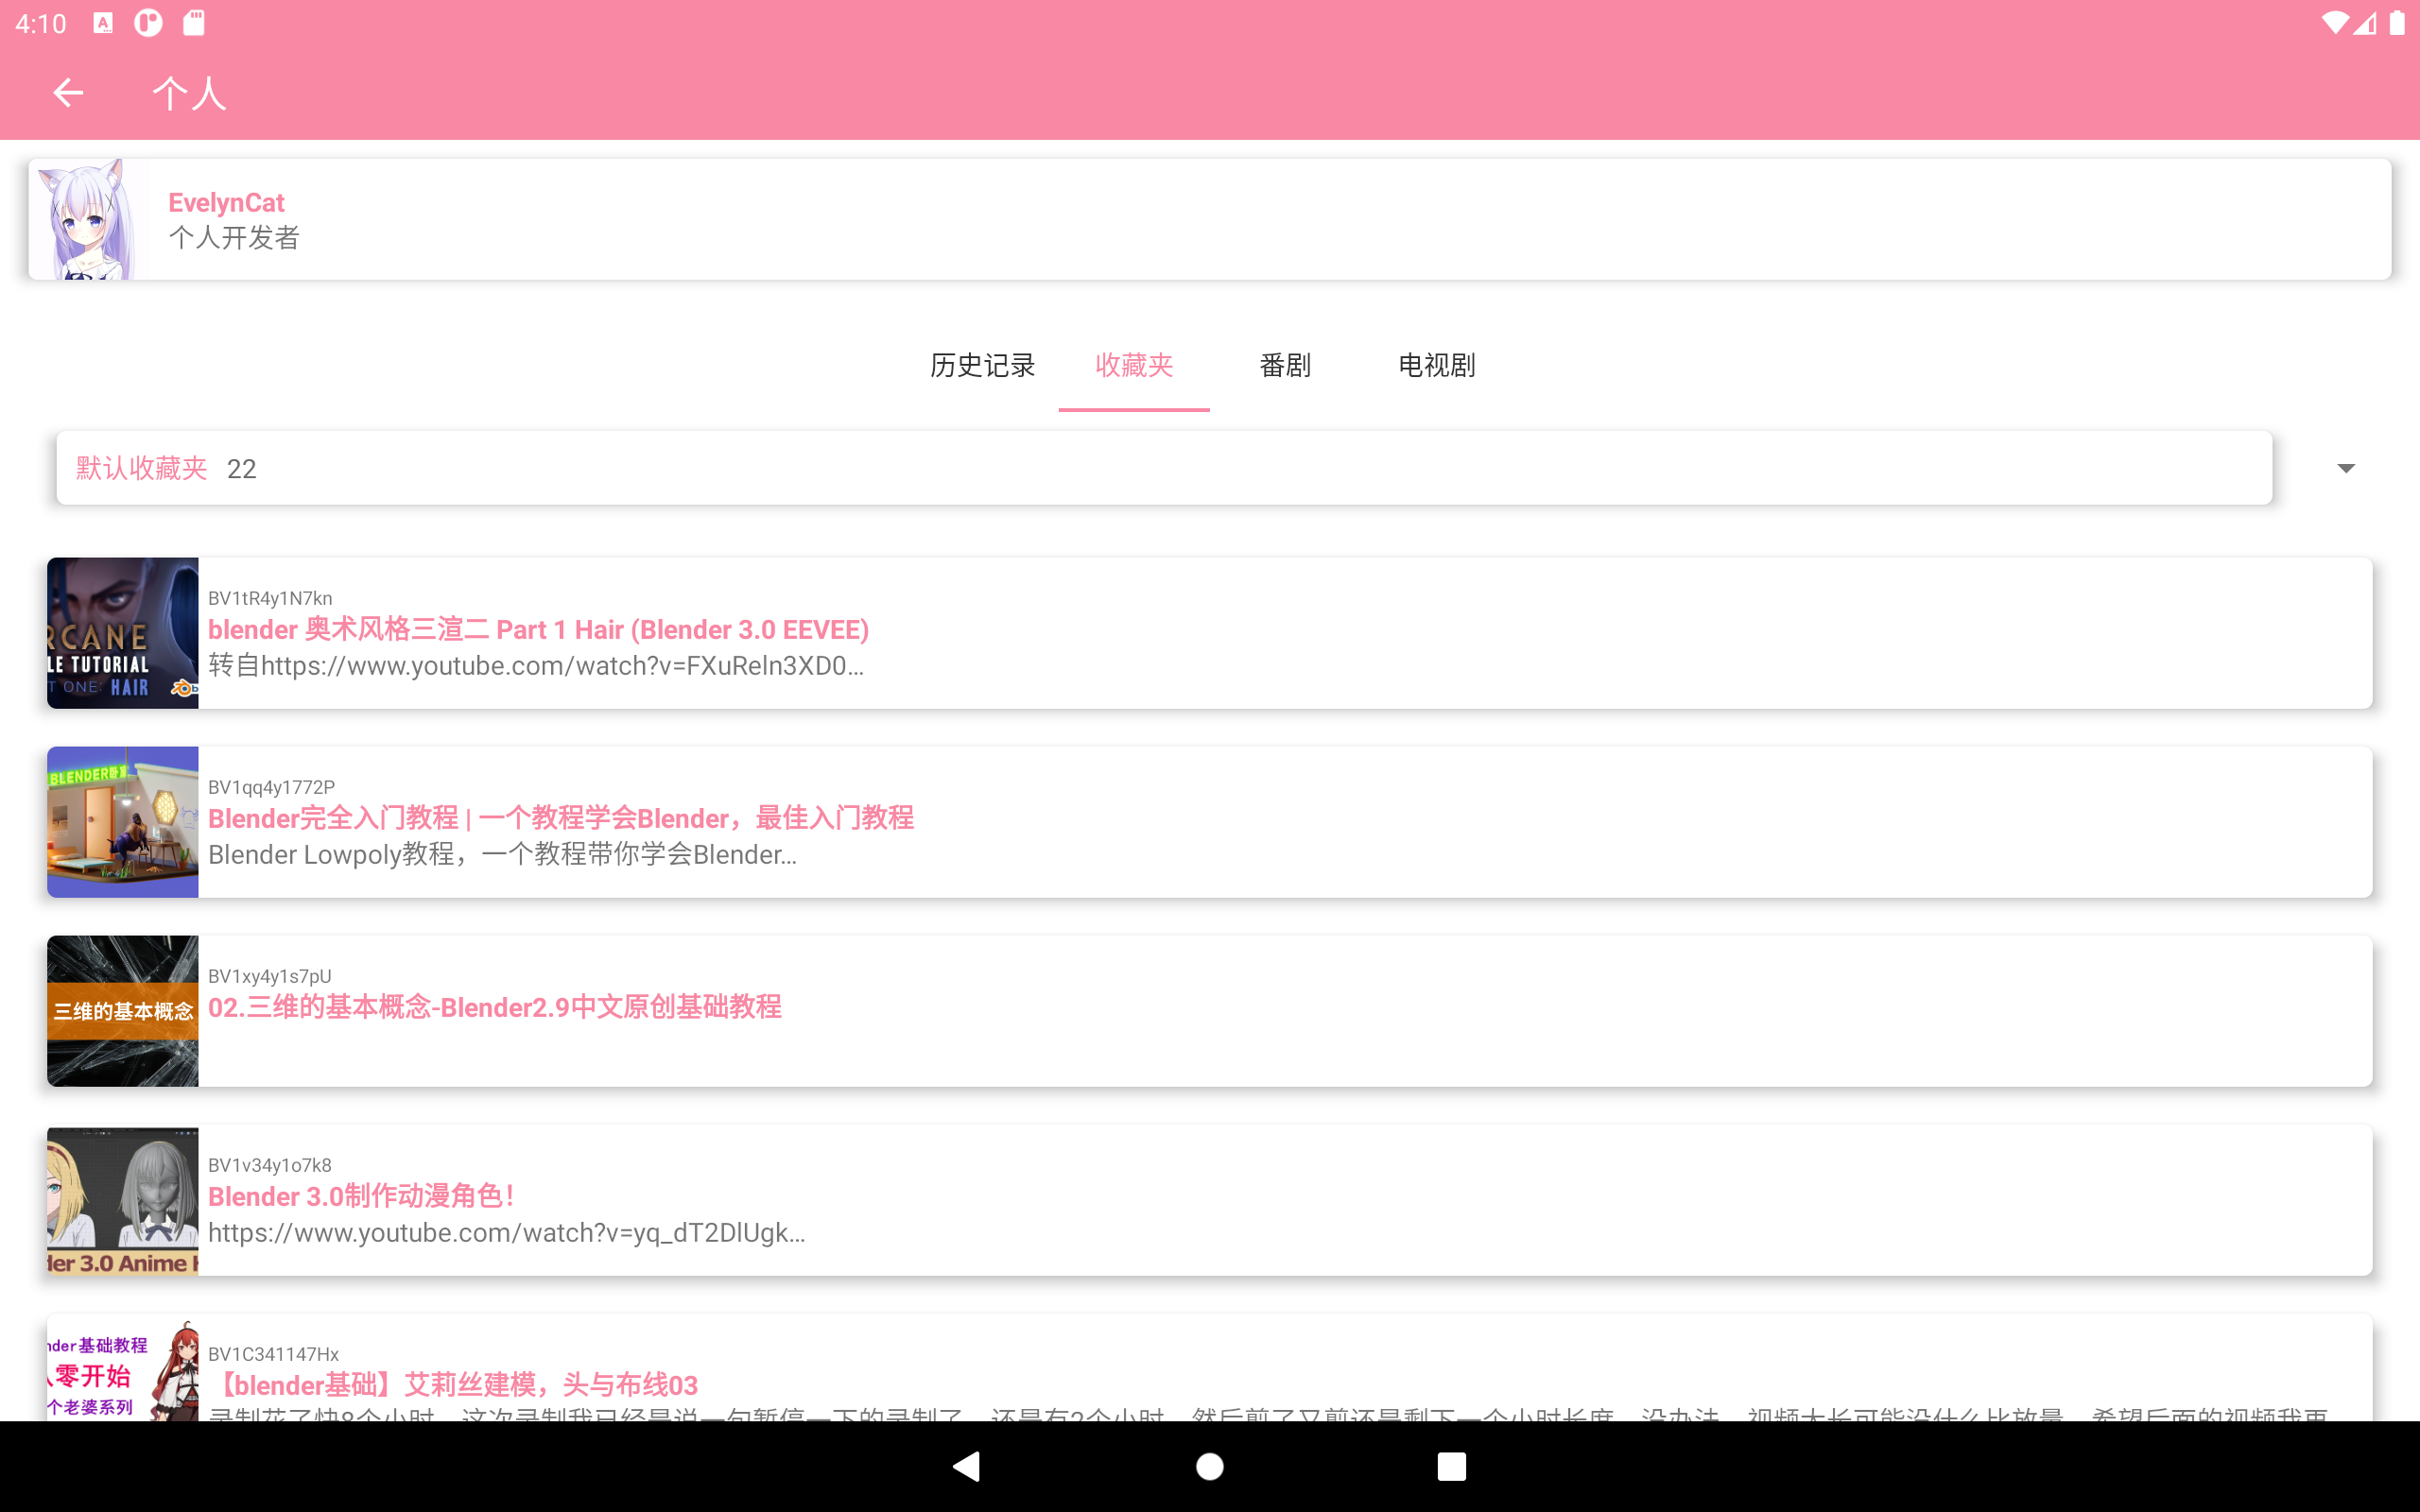Open Blender完全入门教程 video title
This screenshot has height=1512, width=2420.
(x=560, y=818)
